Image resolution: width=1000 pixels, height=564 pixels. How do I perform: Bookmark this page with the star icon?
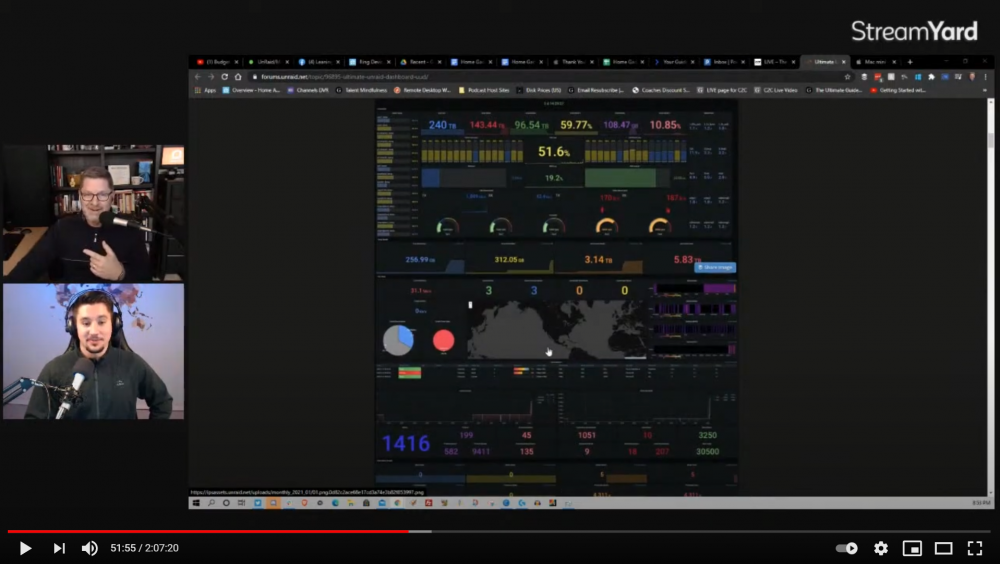tap(848, 77)
